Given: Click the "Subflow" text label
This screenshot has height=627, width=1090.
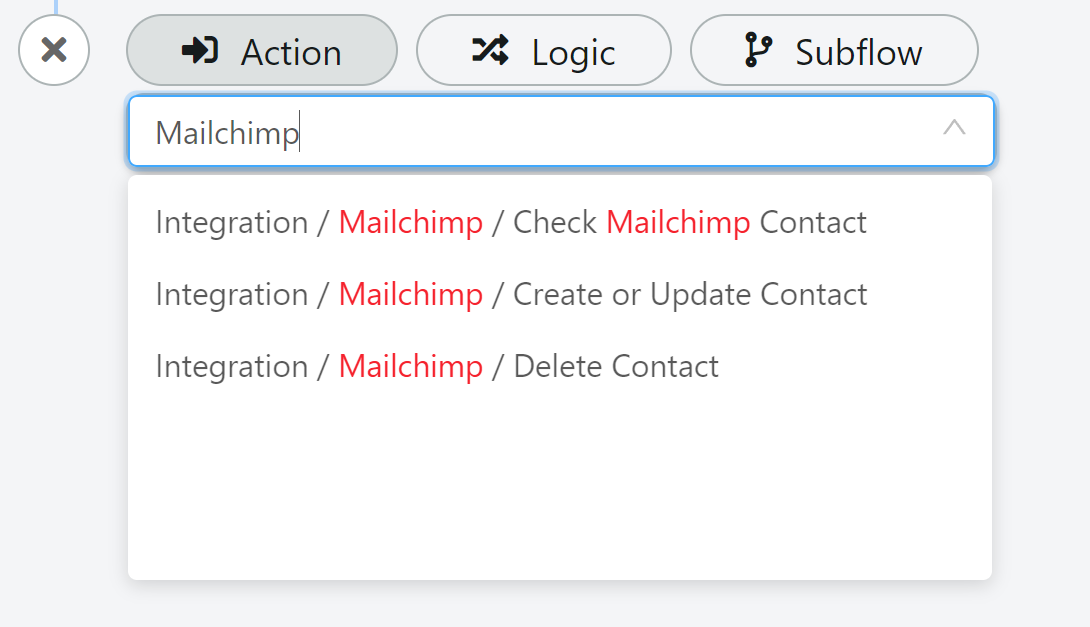Looking at the screenshot, I should 859,52.
